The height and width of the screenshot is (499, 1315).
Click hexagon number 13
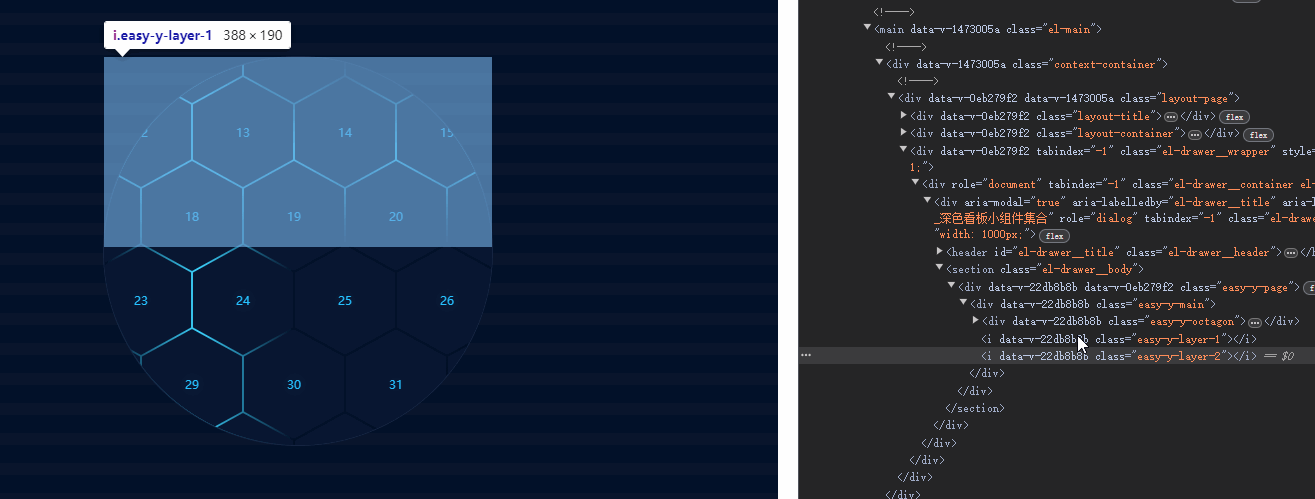click(243, 132)
